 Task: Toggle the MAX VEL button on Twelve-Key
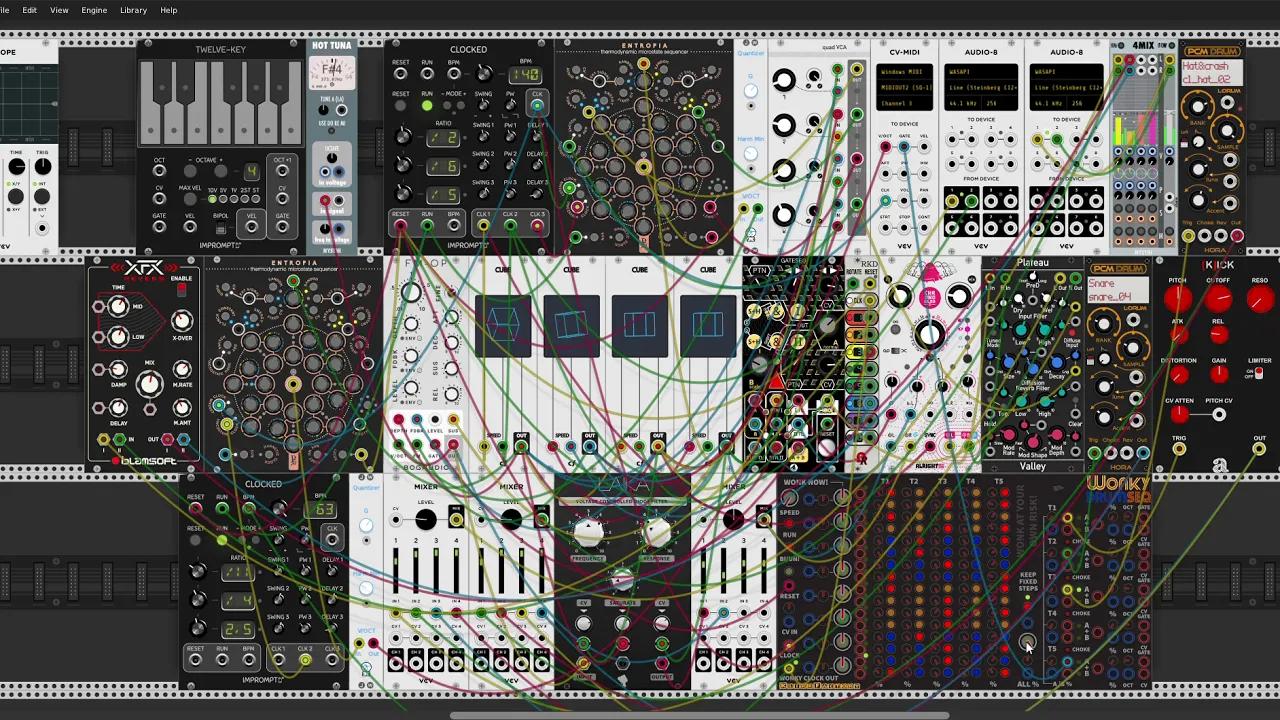point(190,199)
